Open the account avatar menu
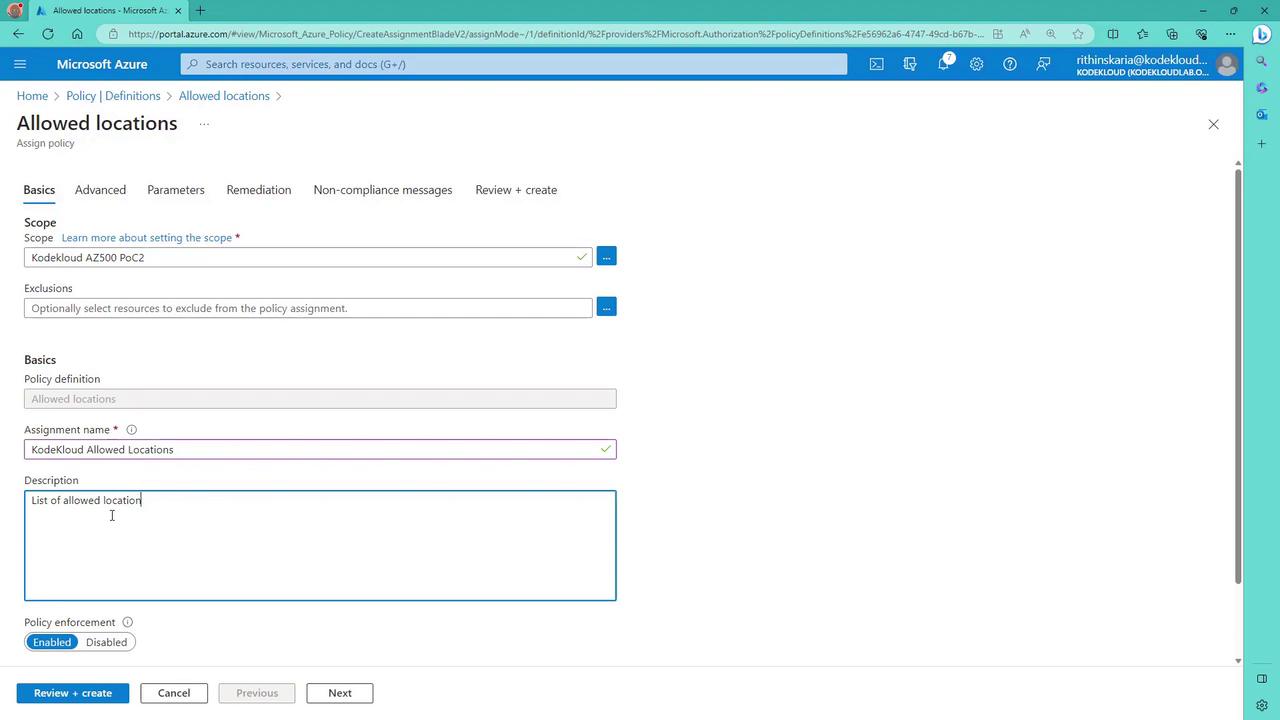This screenshot has width=1280, height=720. [1227, 64]
